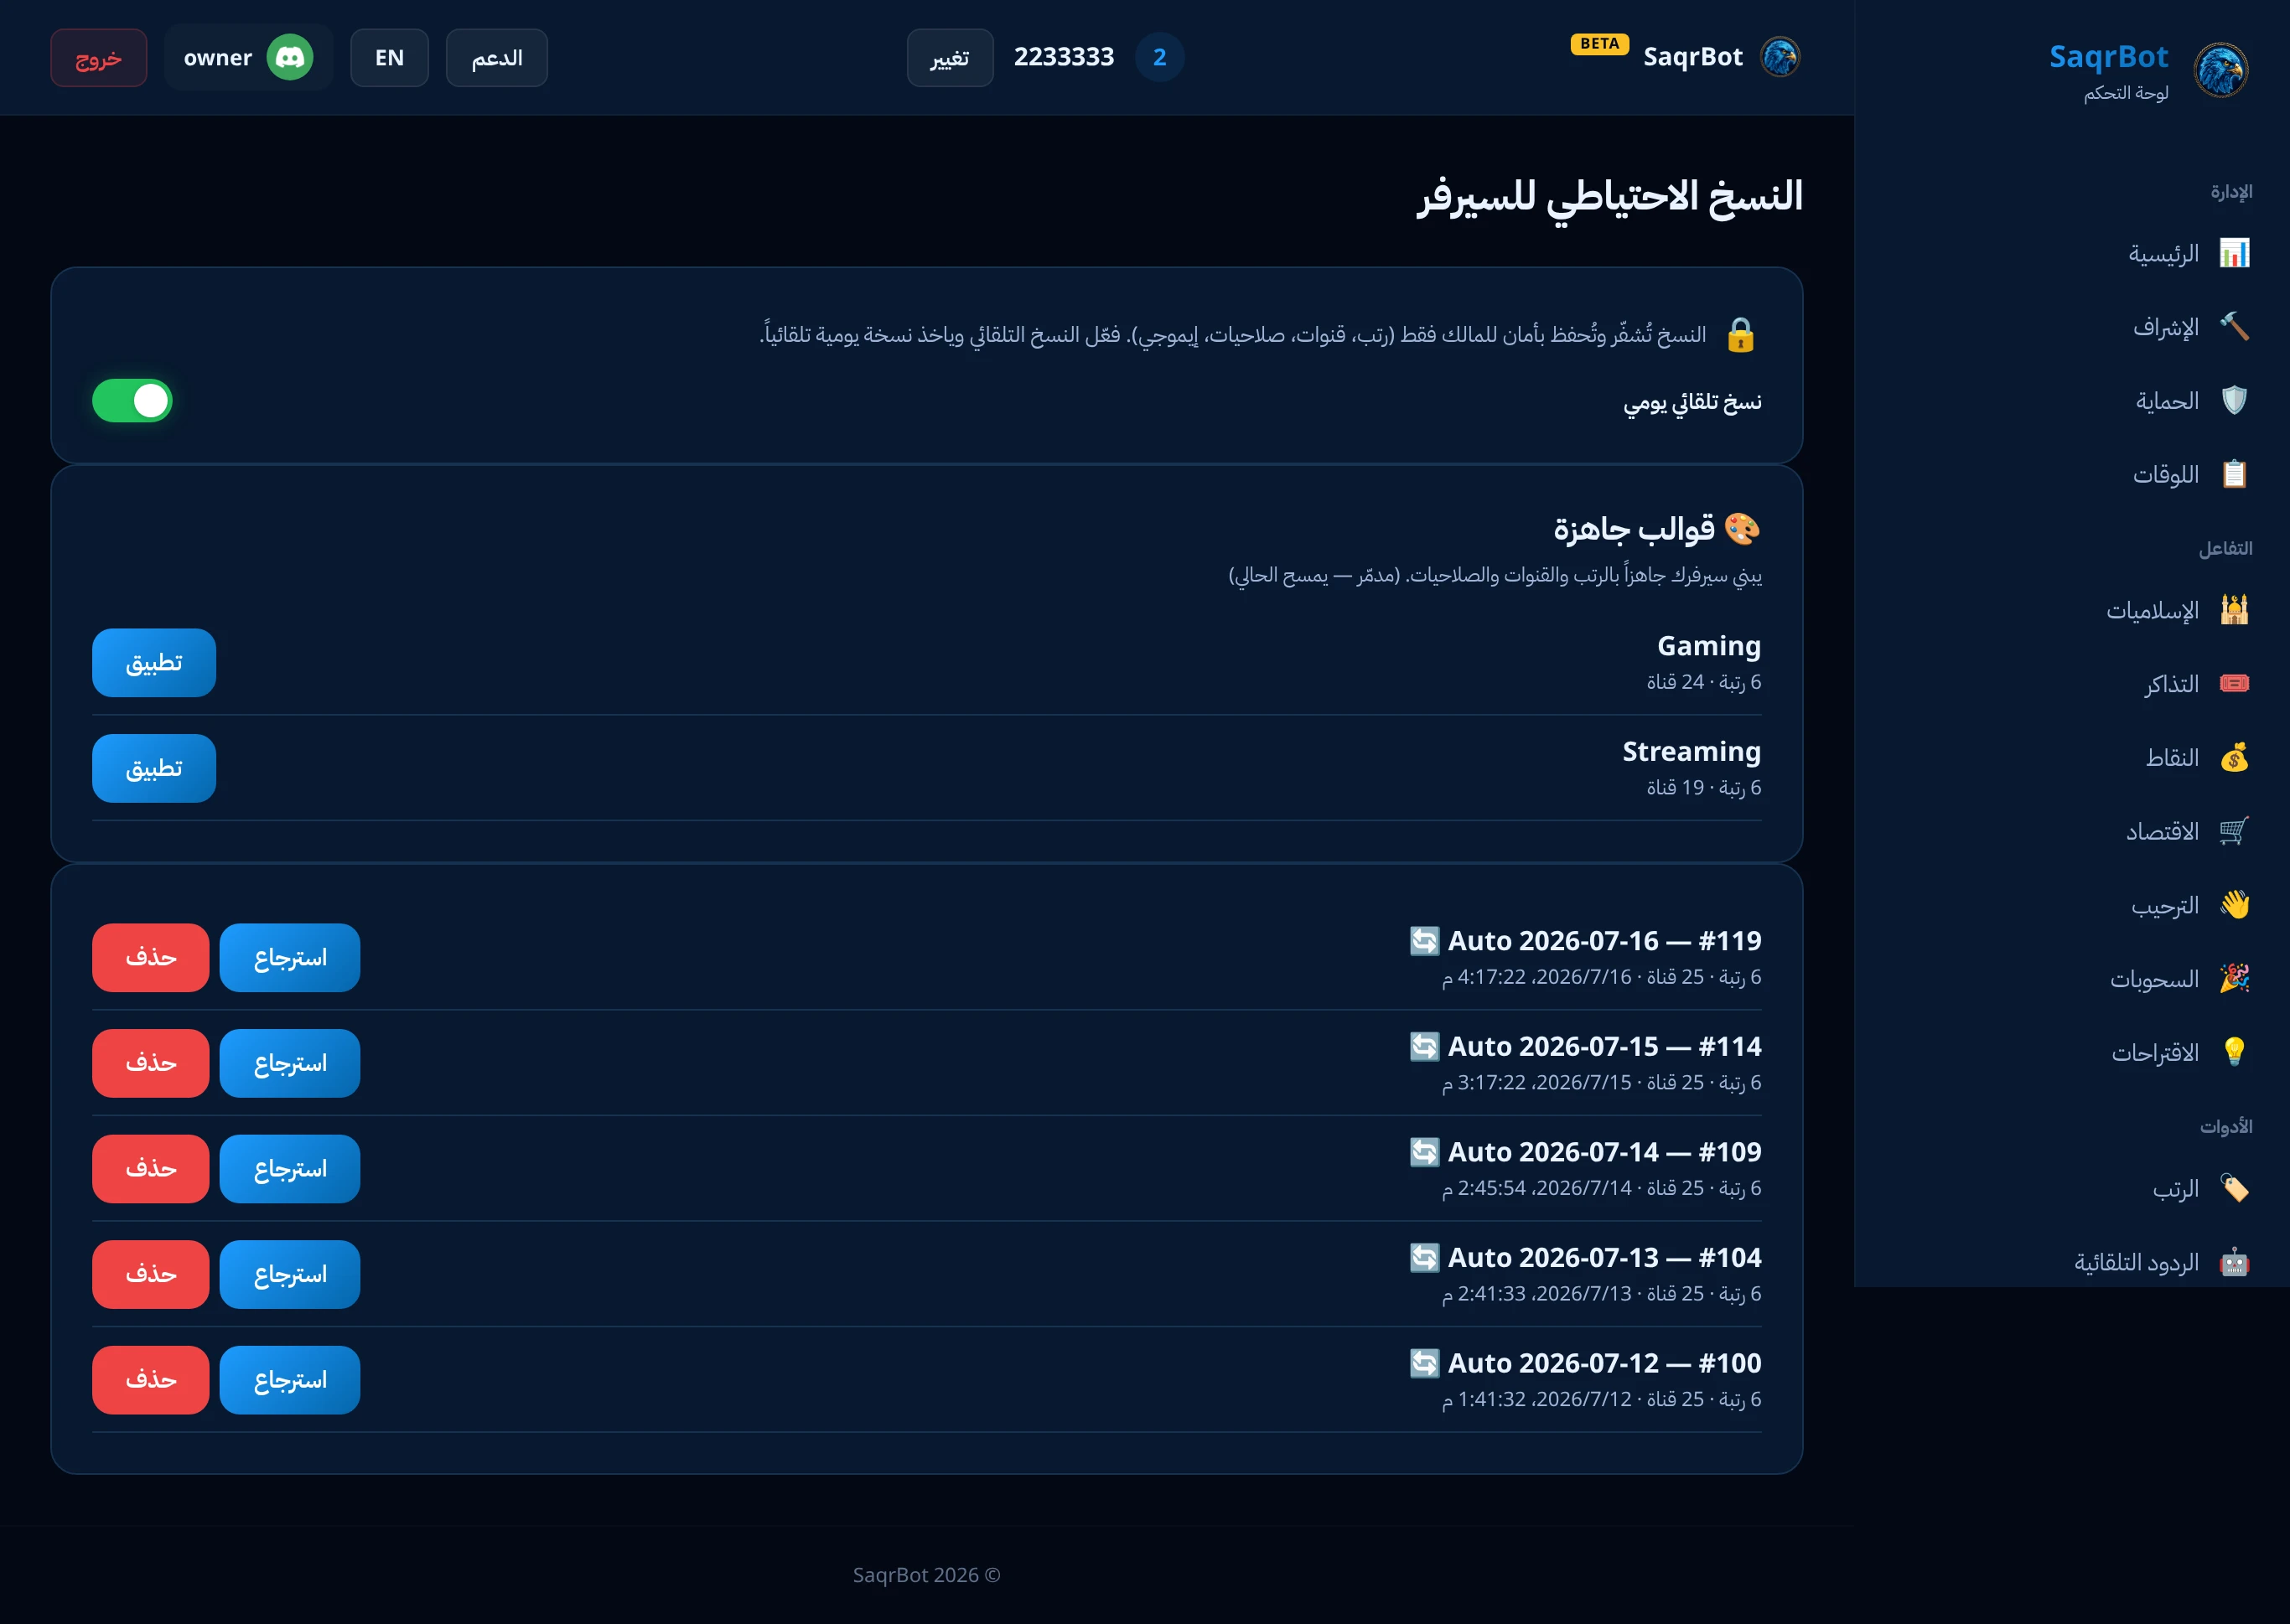Click the shopping cart icon for الاقتصاد

coord(2234,830)
